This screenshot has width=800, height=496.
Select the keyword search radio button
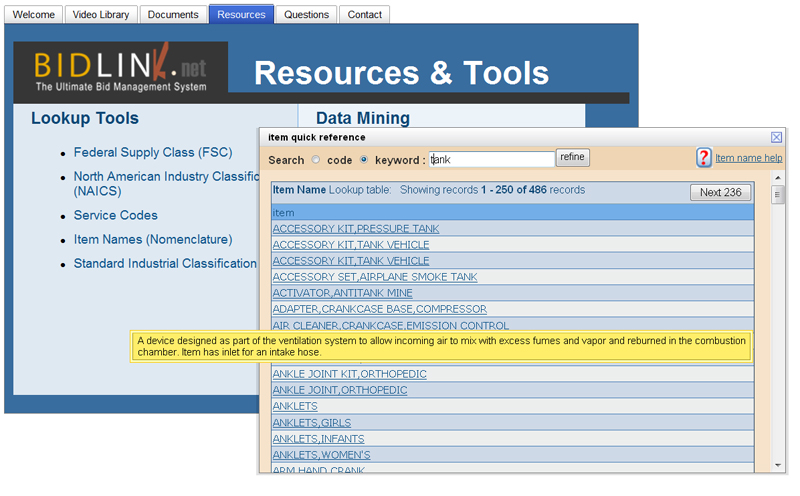[364, 160]
